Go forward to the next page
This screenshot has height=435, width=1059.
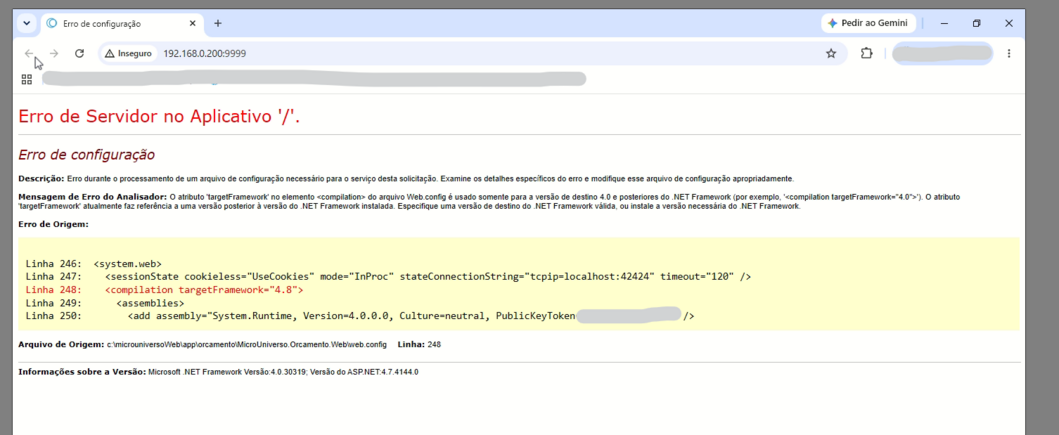[x=54, y=53]
